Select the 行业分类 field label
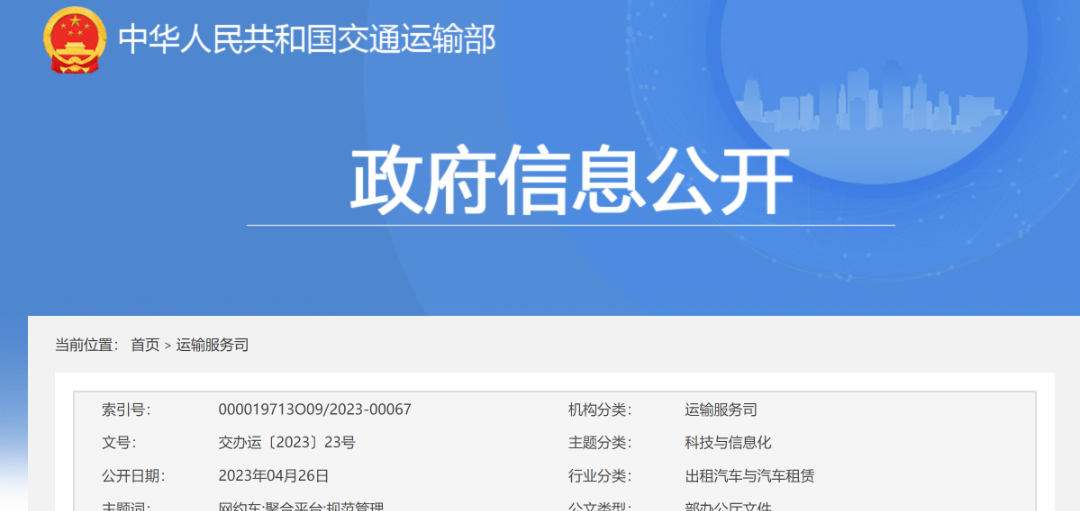 pyautogui.click(x=600, y=476)
